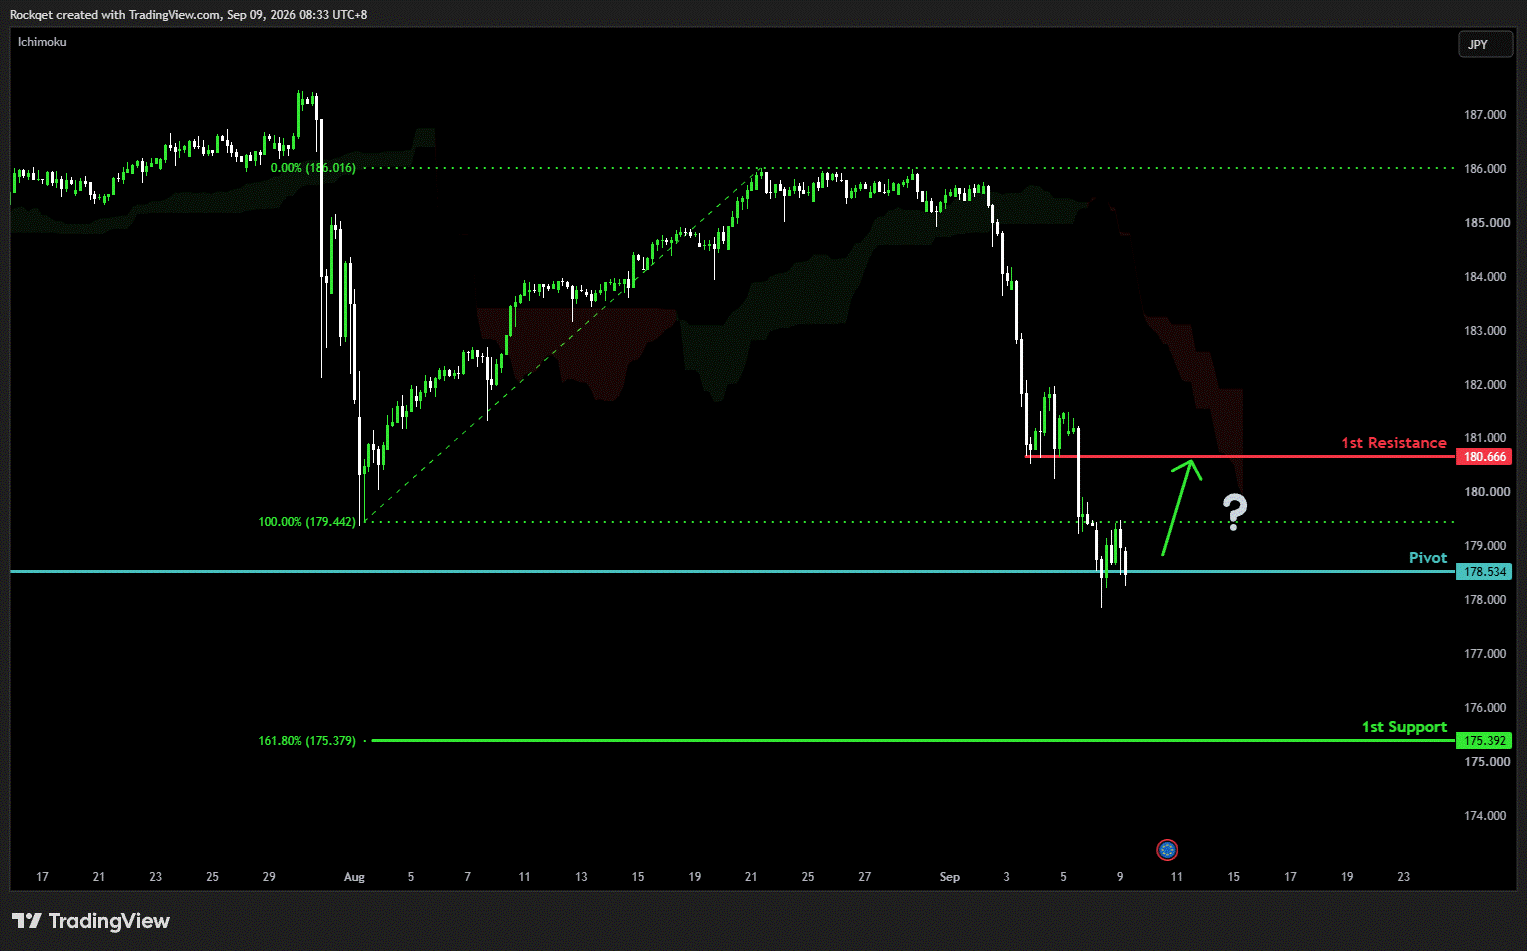
Task: Click the white question mark symbol
Action: pos(1236,512)
